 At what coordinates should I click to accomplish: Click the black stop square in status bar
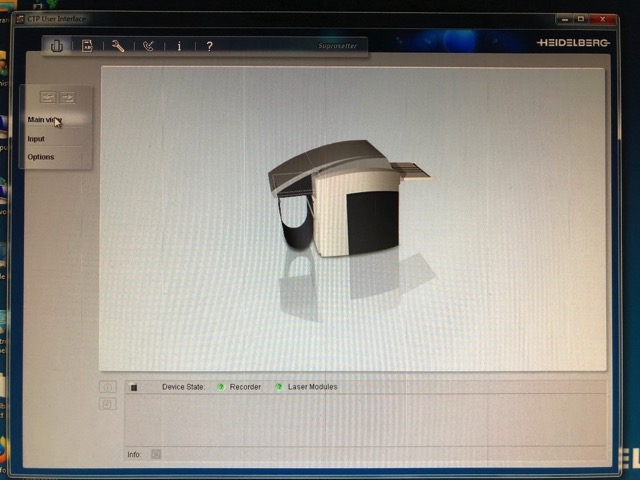pos(133,387)
